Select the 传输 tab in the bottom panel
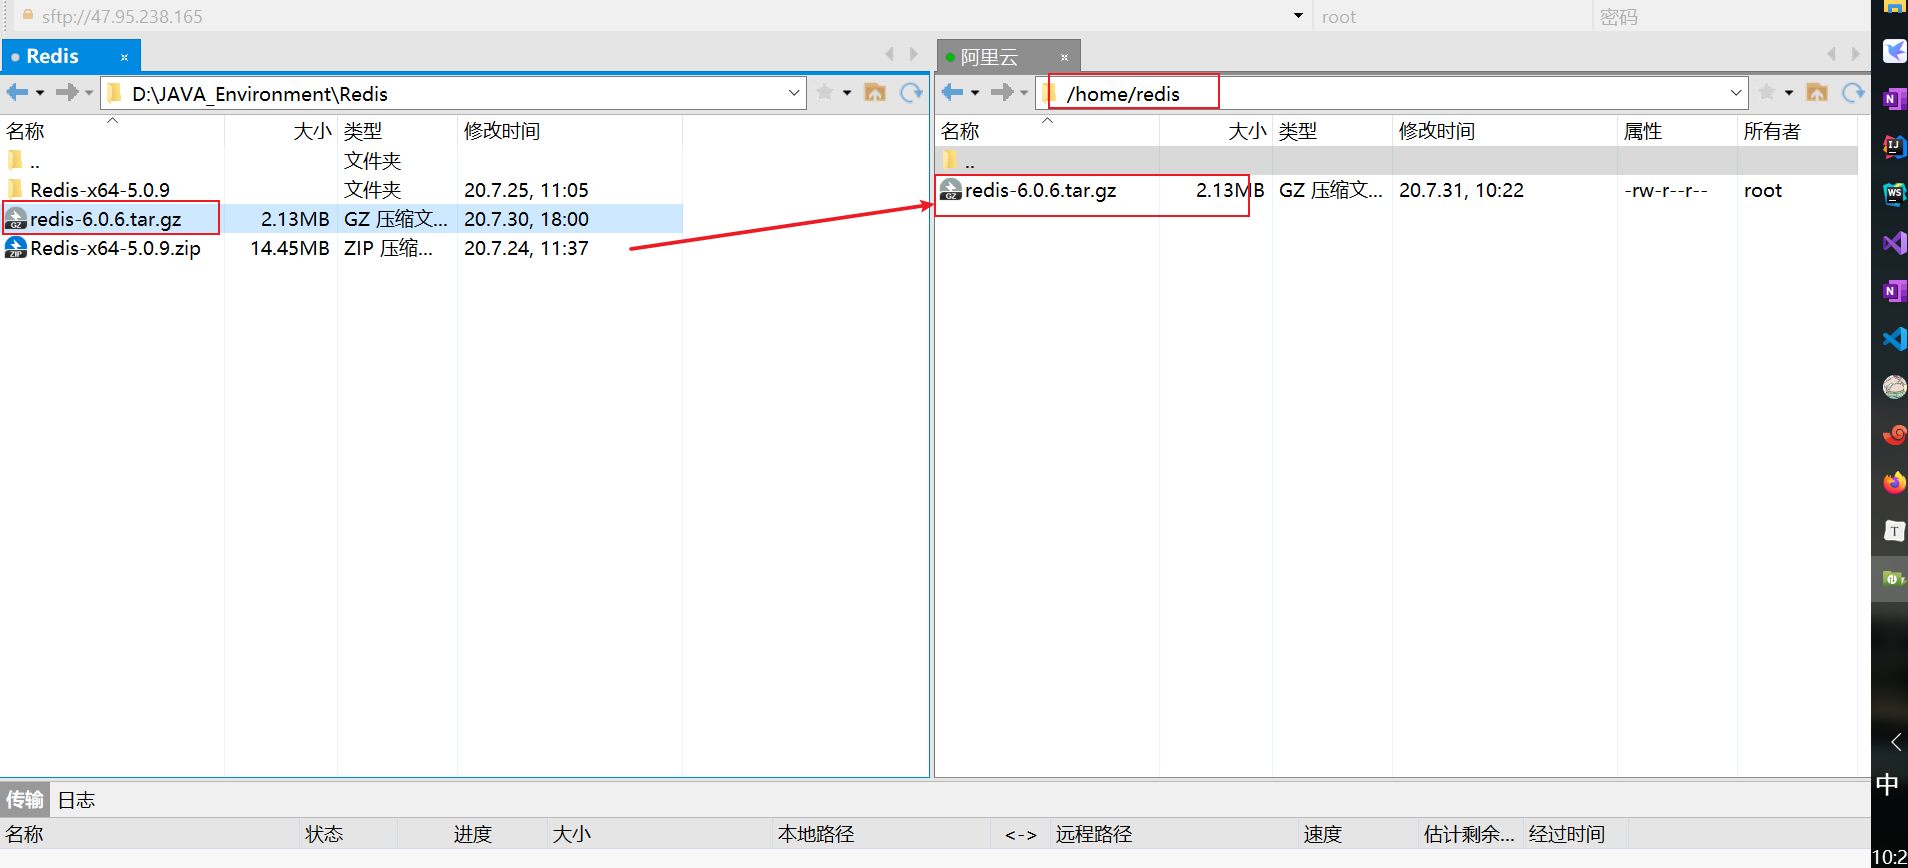The height and width of the screenshot is (868, 1908). (25, 799)
